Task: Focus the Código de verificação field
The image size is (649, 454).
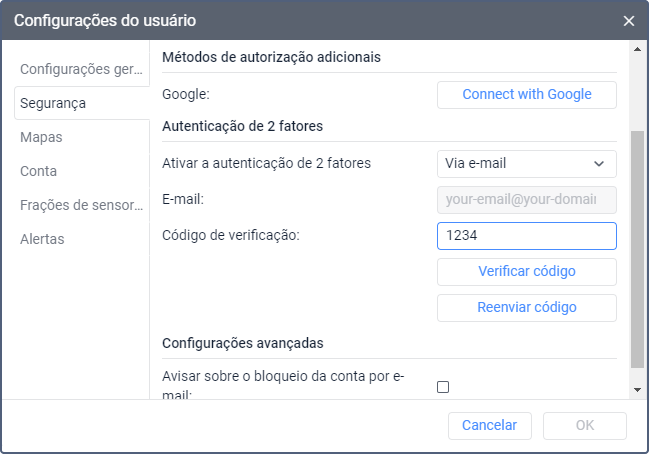Action: [526, 235]
